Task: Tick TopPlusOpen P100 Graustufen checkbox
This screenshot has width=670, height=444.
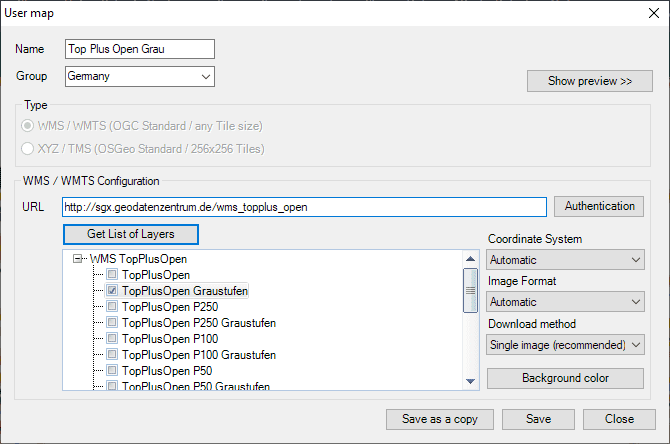Action: [x=112, y=354]
